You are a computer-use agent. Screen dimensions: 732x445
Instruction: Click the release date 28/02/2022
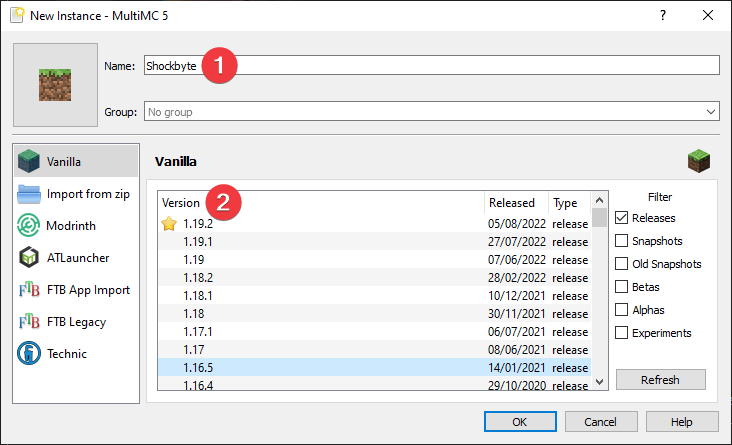tap(517, 277)
